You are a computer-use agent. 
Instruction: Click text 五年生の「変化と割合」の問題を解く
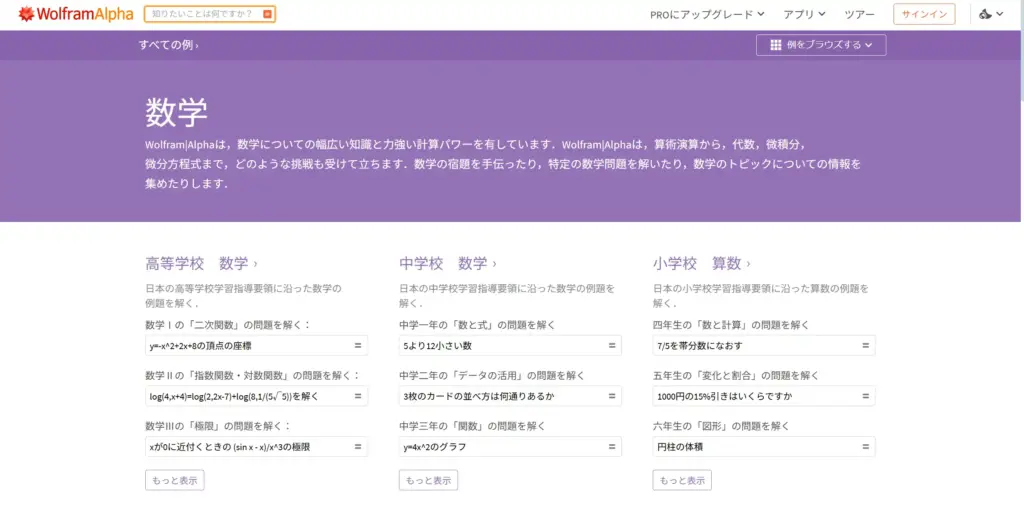(735, 376)
